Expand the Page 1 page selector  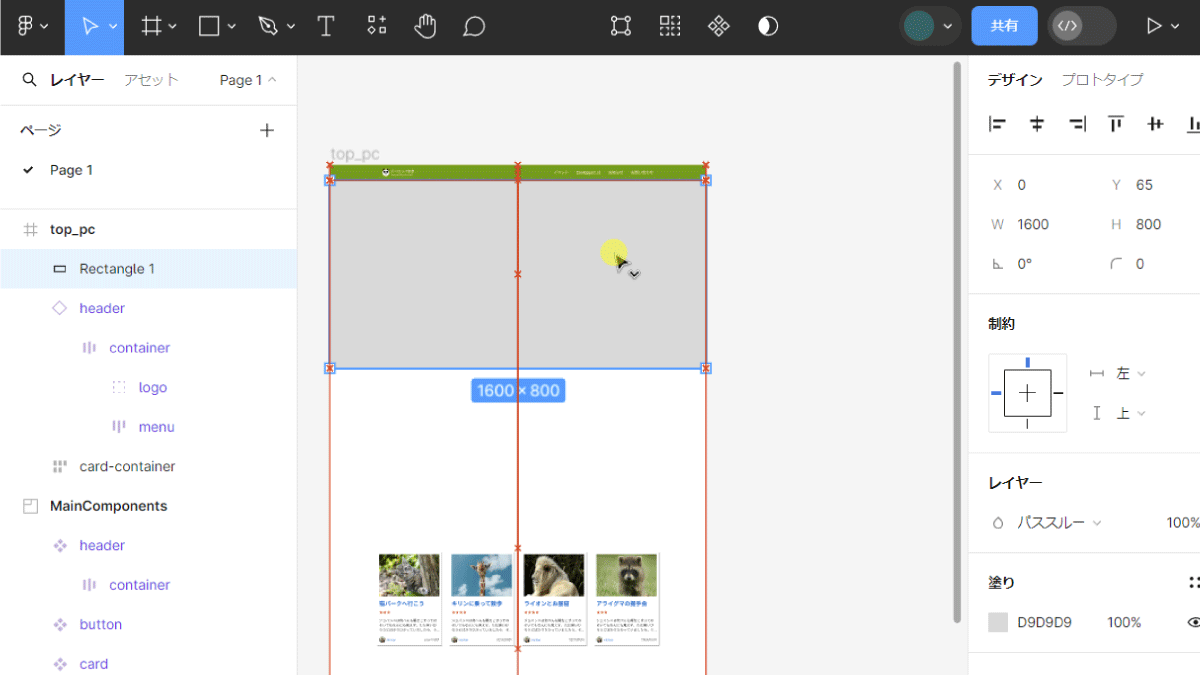(248, 80)
